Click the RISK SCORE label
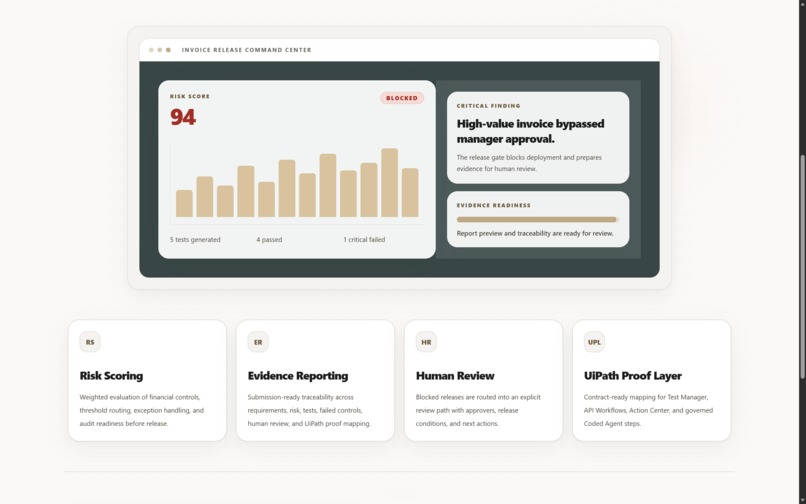This screenshot has width=806, height=504. [x=190, y=96]
